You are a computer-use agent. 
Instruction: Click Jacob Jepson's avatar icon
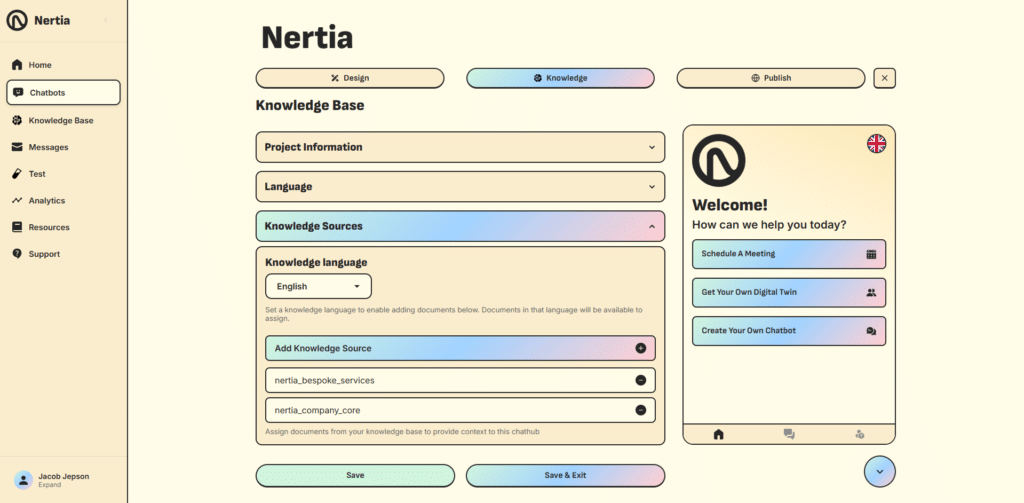coord(24,480)
